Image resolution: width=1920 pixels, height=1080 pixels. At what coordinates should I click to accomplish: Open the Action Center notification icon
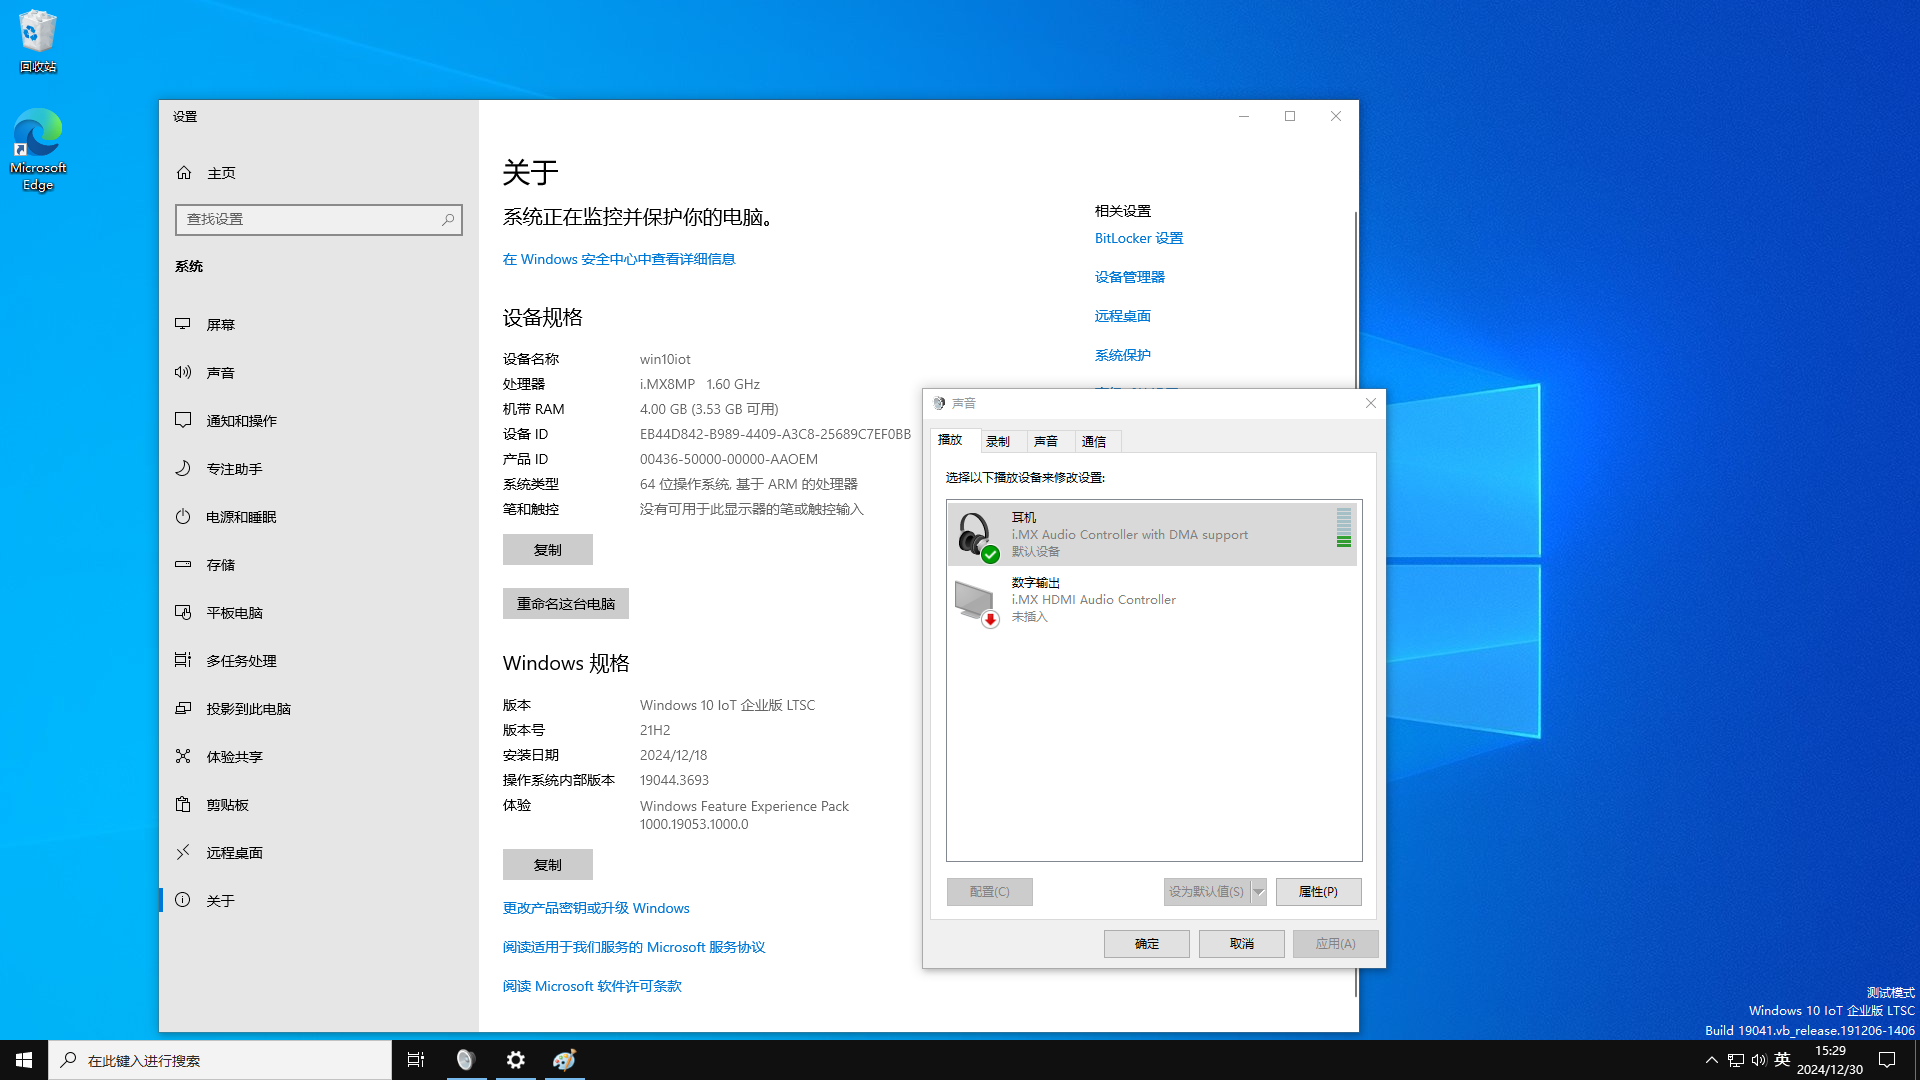click(x=1887, y=1060)
